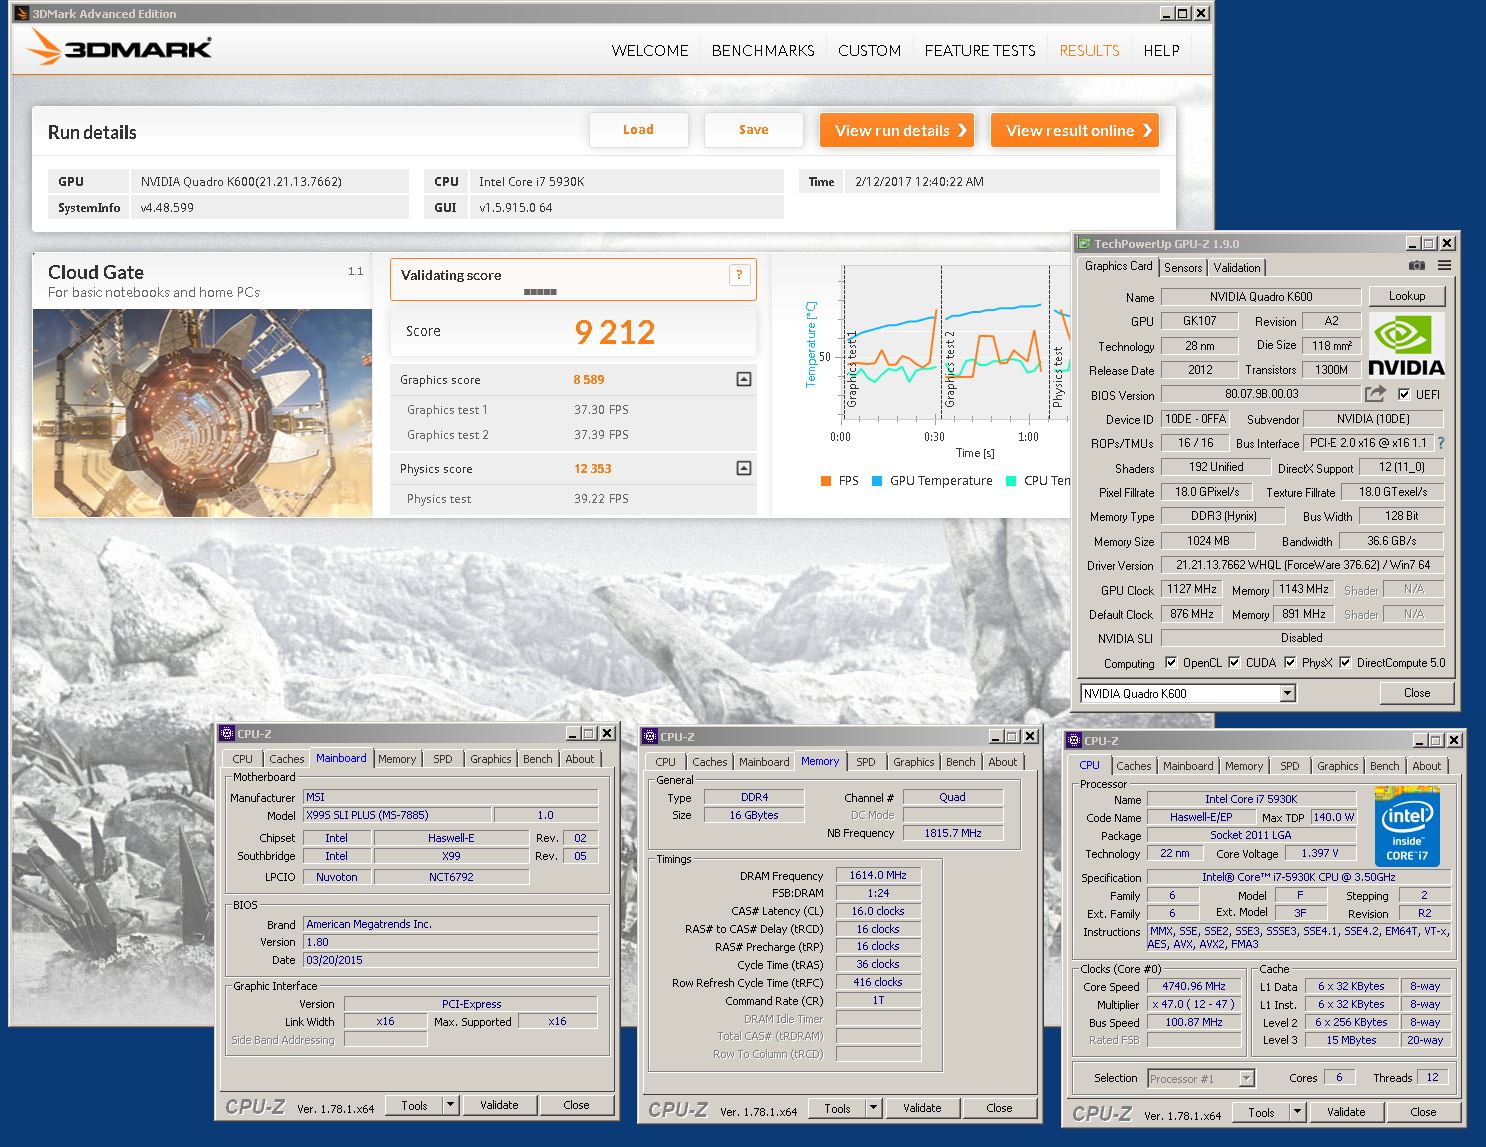
Task: Click the help question mark in Validating score
Action: click(739, 275)
